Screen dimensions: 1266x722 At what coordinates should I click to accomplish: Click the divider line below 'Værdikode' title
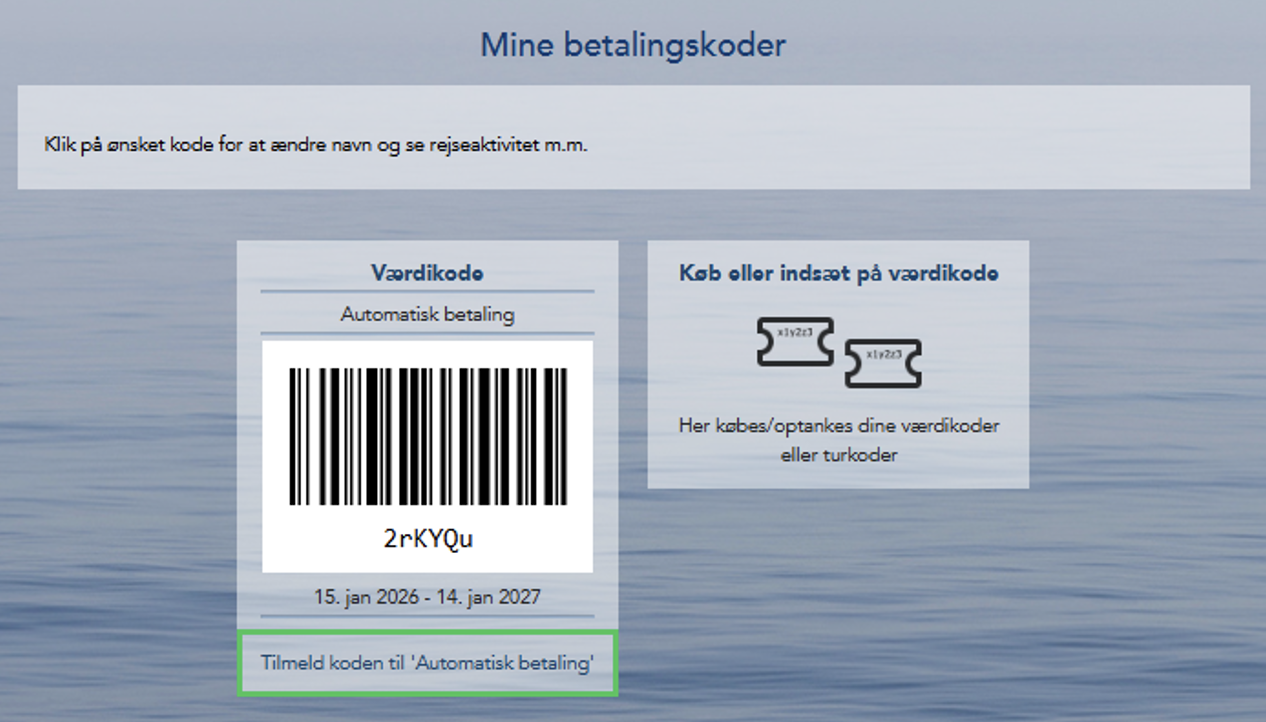427,292
